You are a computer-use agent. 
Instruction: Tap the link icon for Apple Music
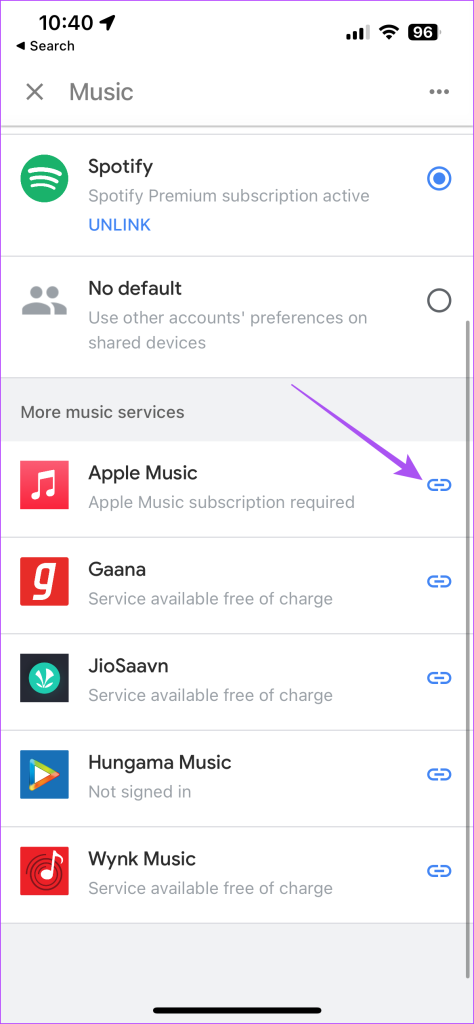439,485
